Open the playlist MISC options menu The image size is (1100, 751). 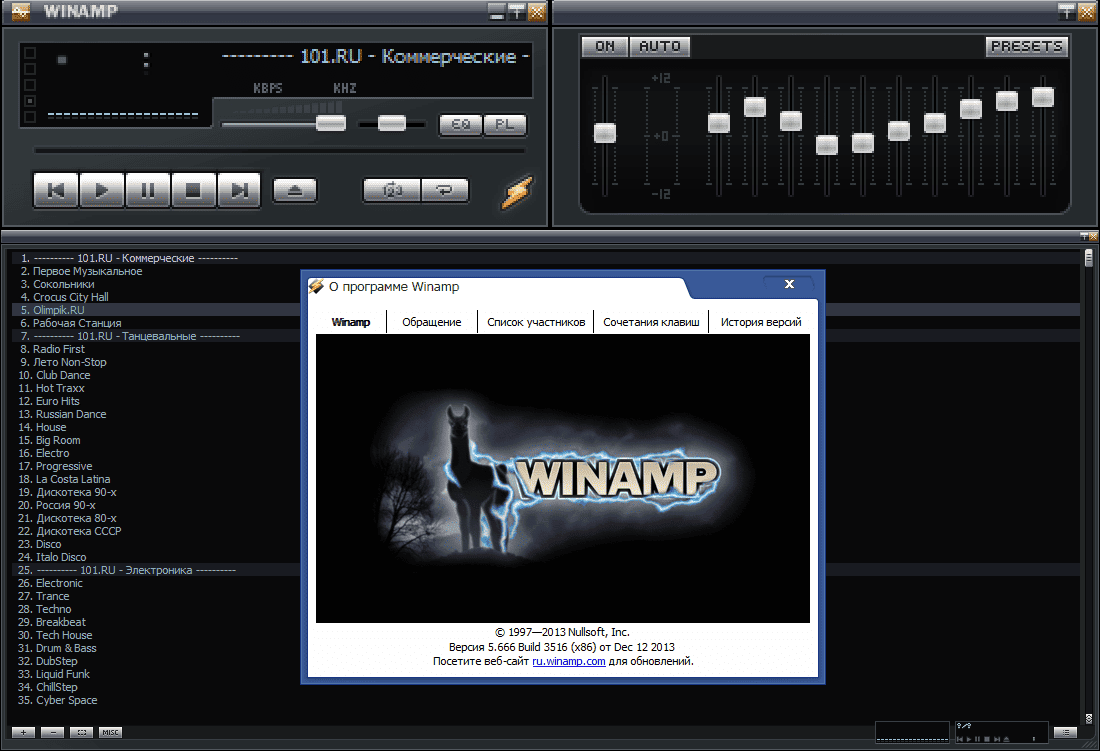point(110,732)
